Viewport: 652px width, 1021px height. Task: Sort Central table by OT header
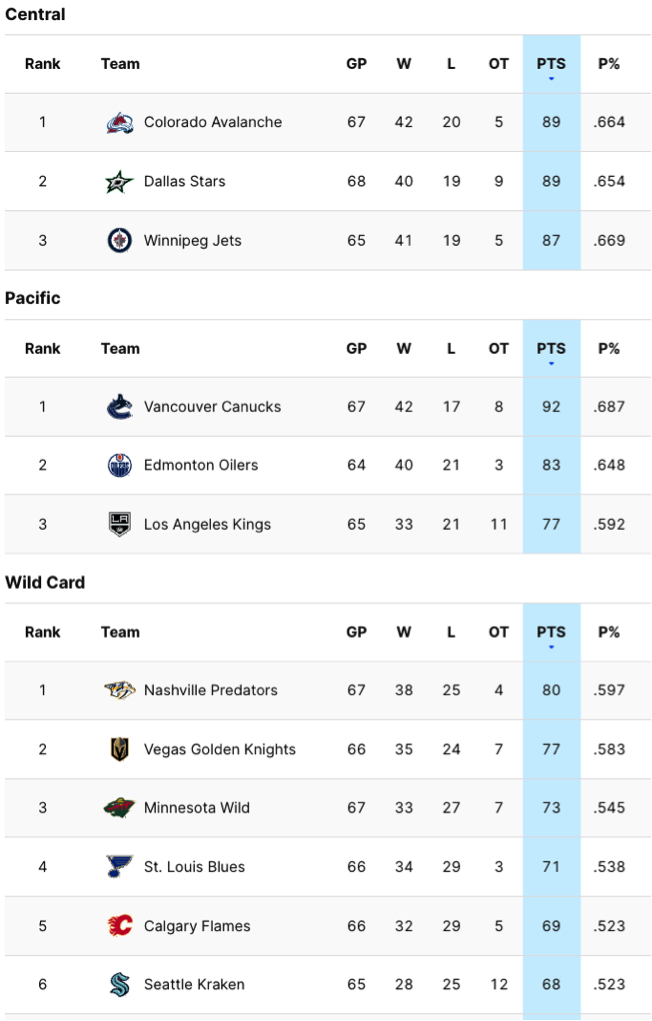(x=498, y=64)
